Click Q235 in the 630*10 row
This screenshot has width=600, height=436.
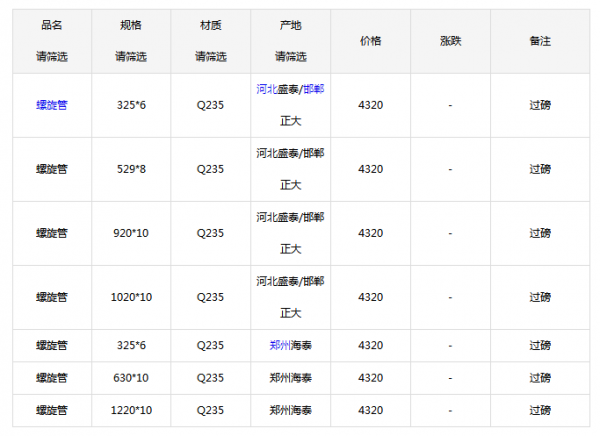click(x=210, y=378)
